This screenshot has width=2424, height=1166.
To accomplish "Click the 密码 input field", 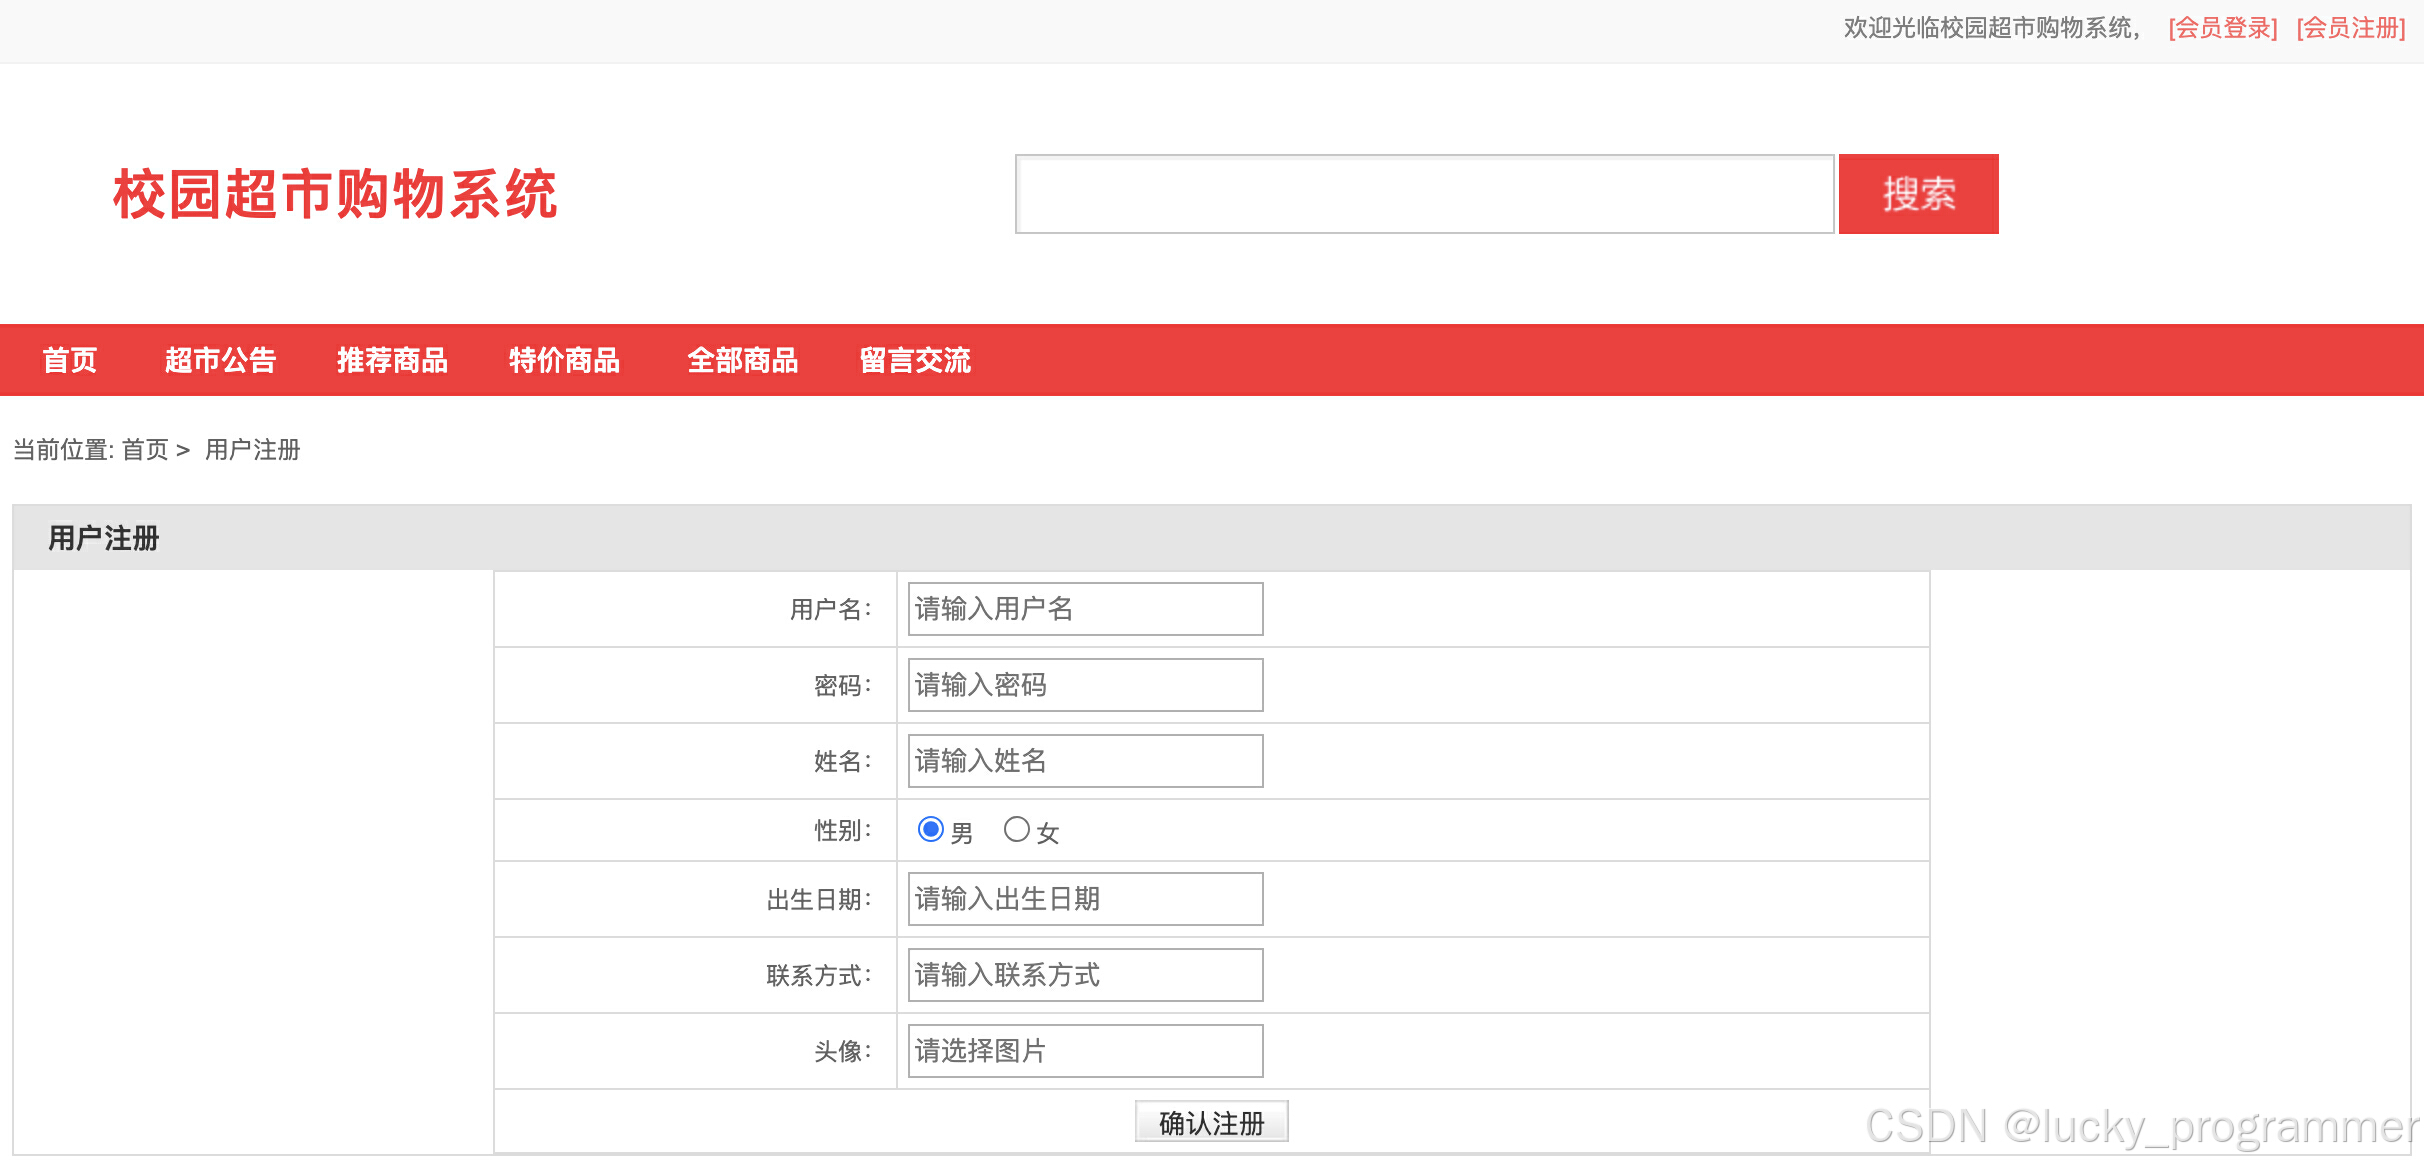I will point(1085,685).
